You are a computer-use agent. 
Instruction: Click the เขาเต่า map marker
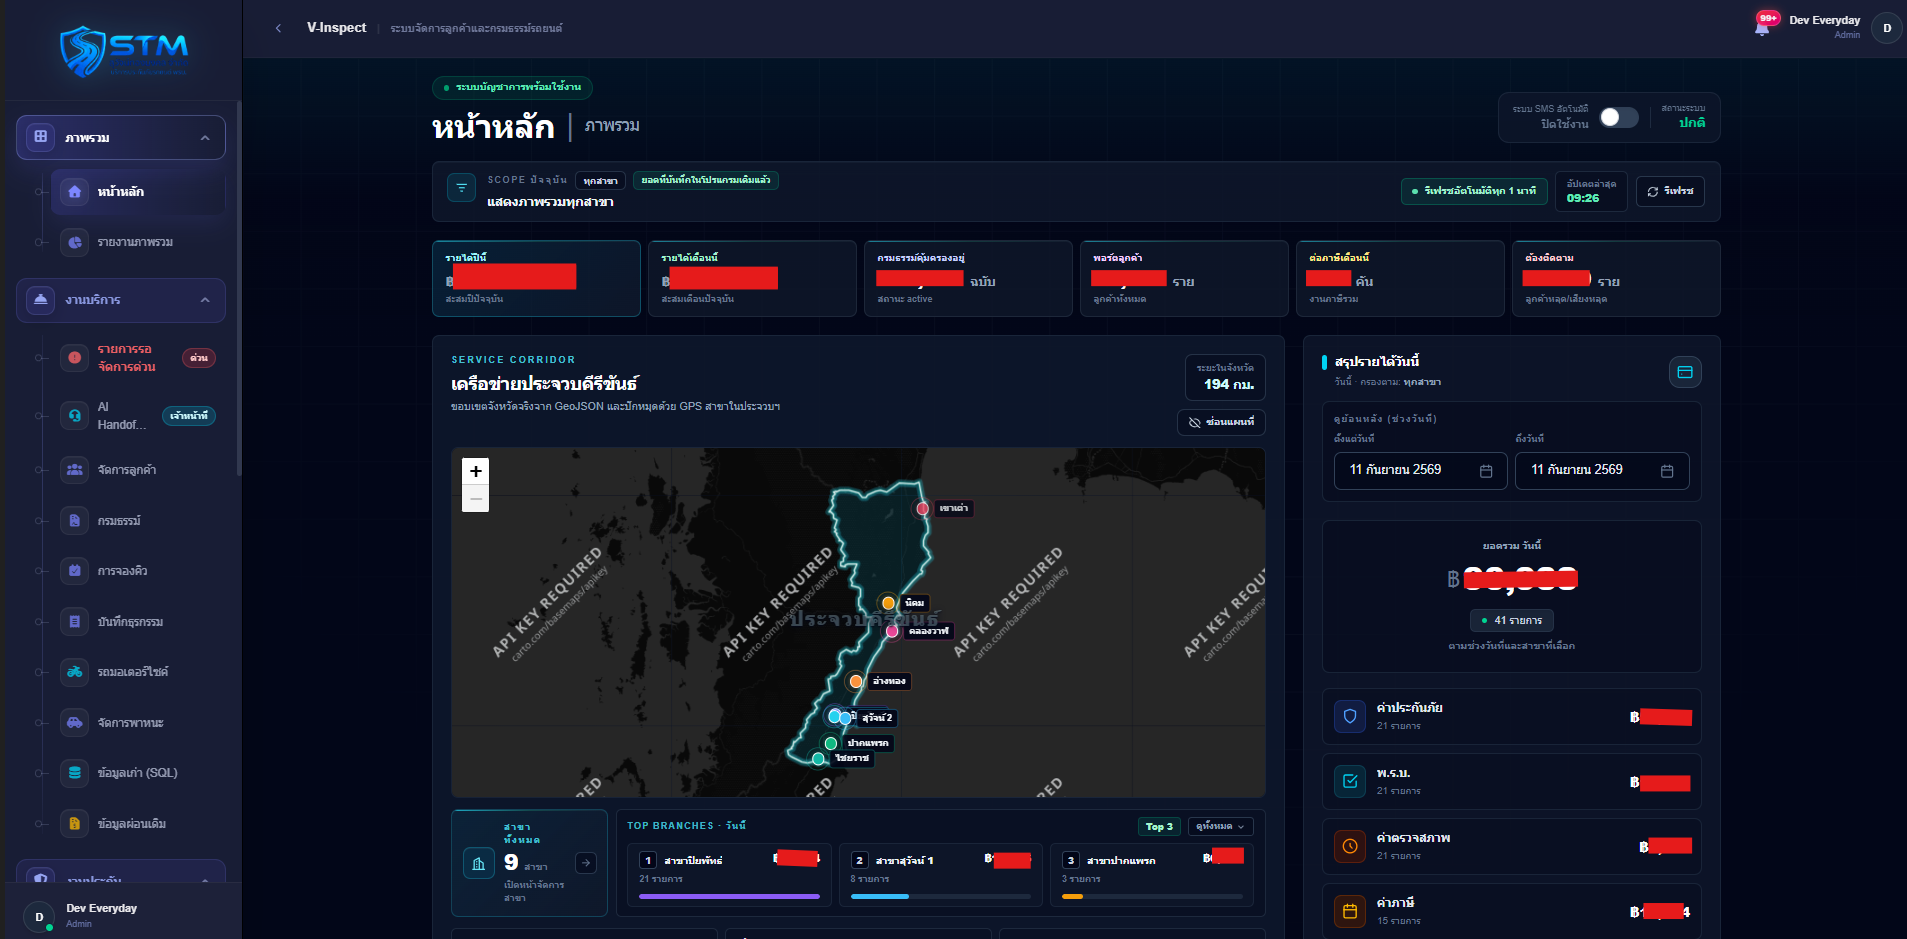(x=923, y=508)
